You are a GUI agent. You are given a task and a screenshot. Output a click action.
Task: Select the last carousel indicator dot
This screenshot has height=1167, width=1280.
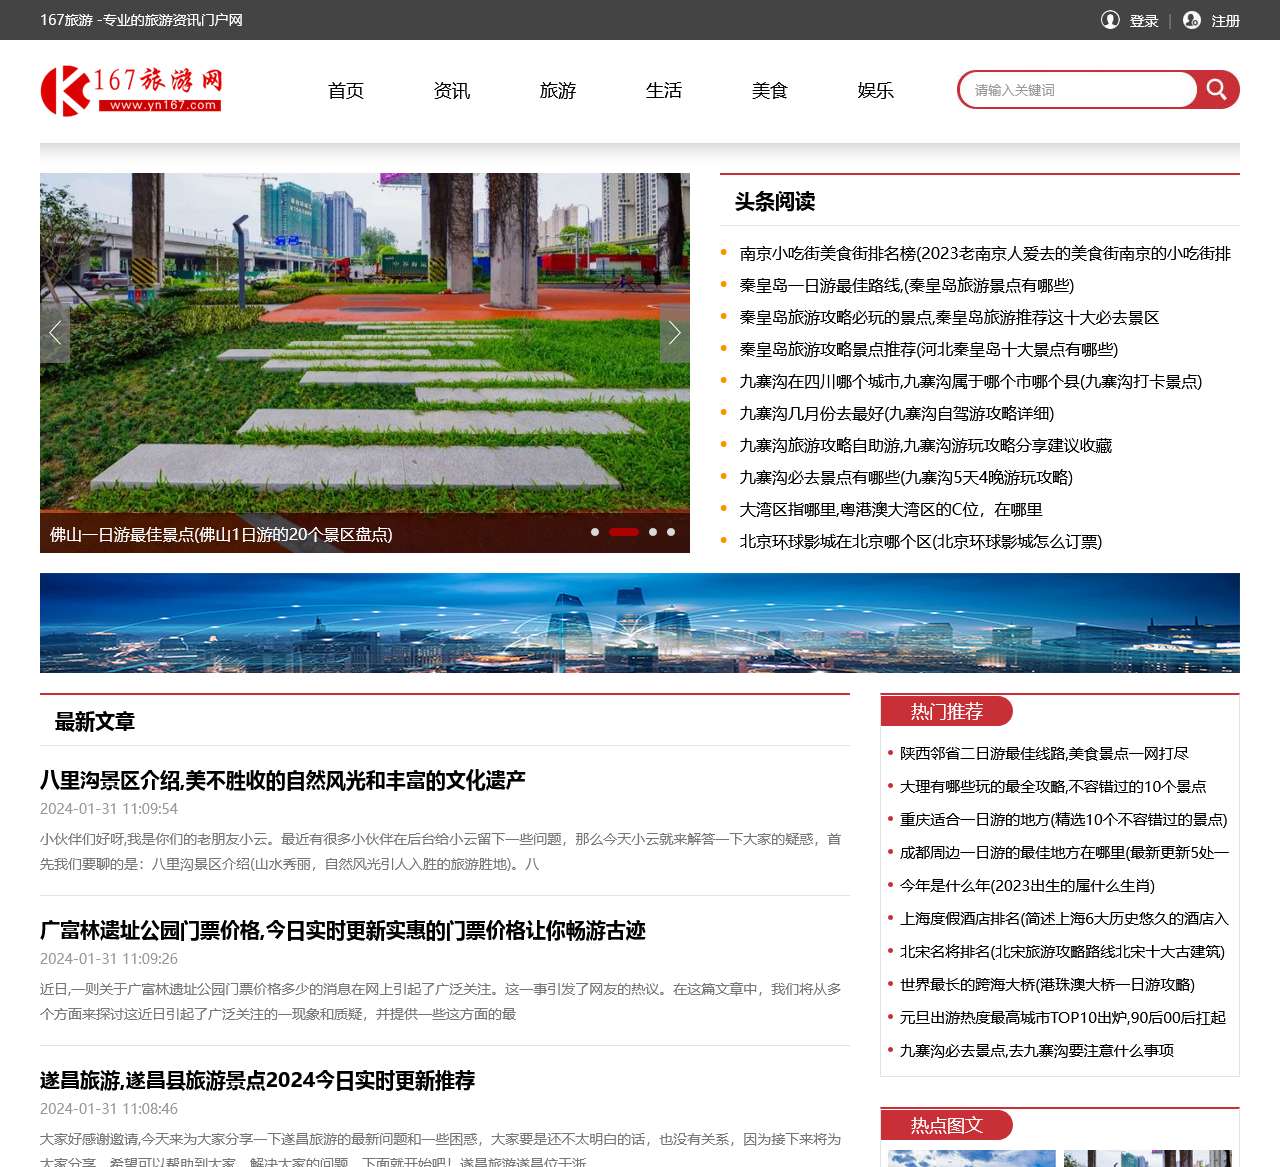coord(670,532)
